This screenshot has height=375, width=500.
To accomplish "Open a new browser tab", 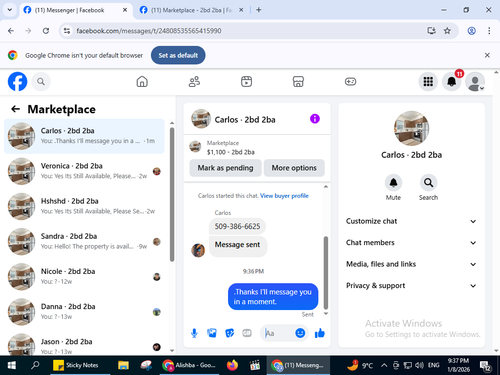I will [x=259, y=10].
